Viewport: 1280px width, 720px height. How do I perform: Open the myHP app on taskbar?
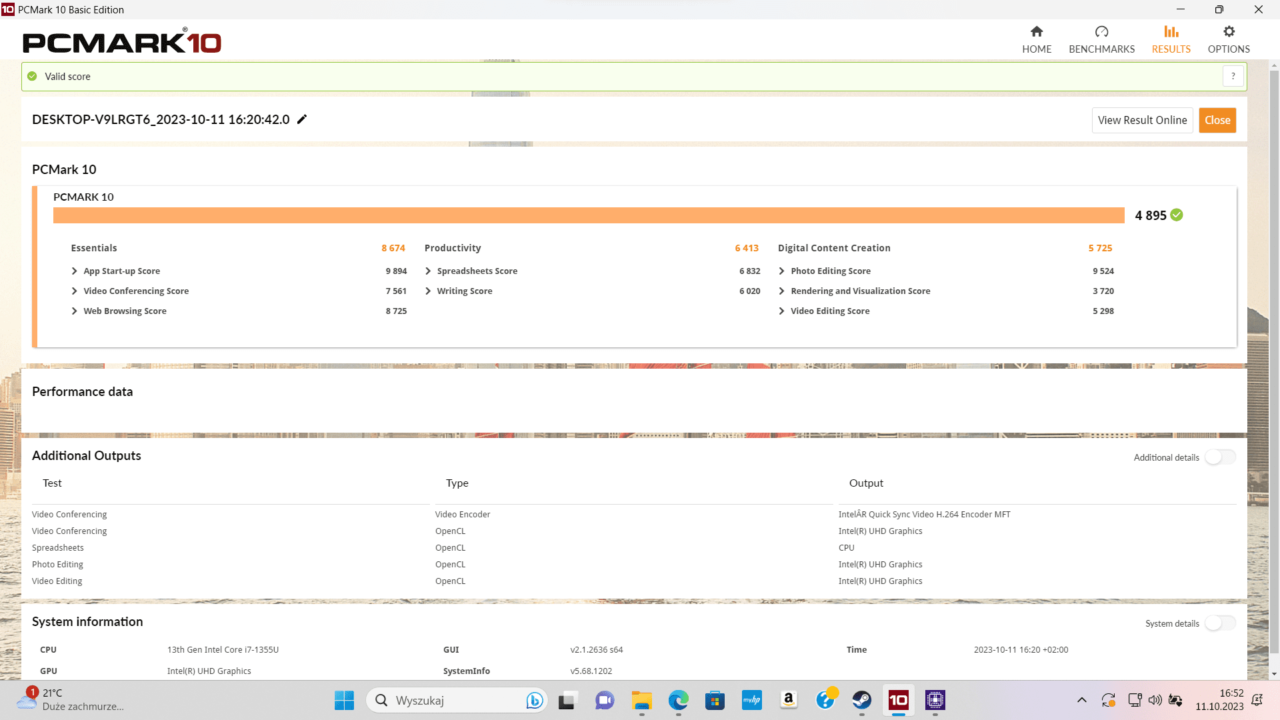click(x=752, y=700)
